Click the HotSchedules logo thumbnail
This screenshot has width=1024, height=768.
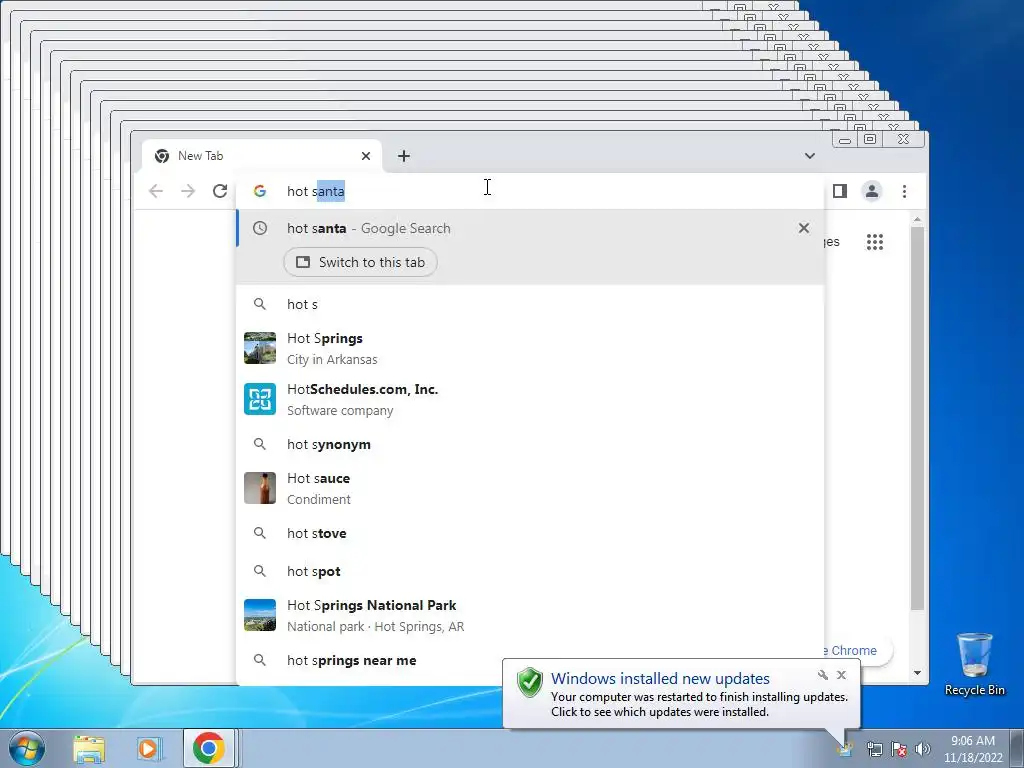click(260, 399)
